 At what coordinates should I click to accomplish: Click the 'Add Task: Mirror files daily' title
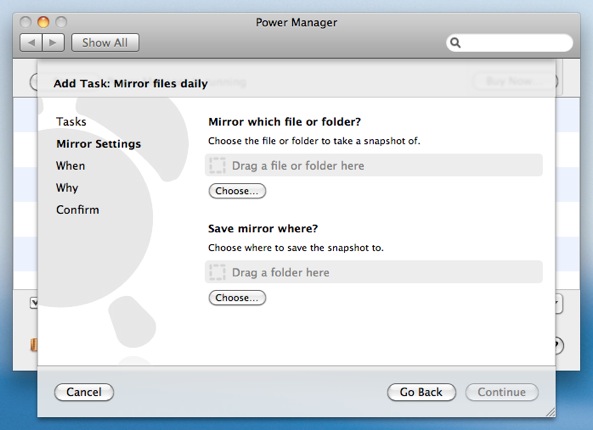130,83
